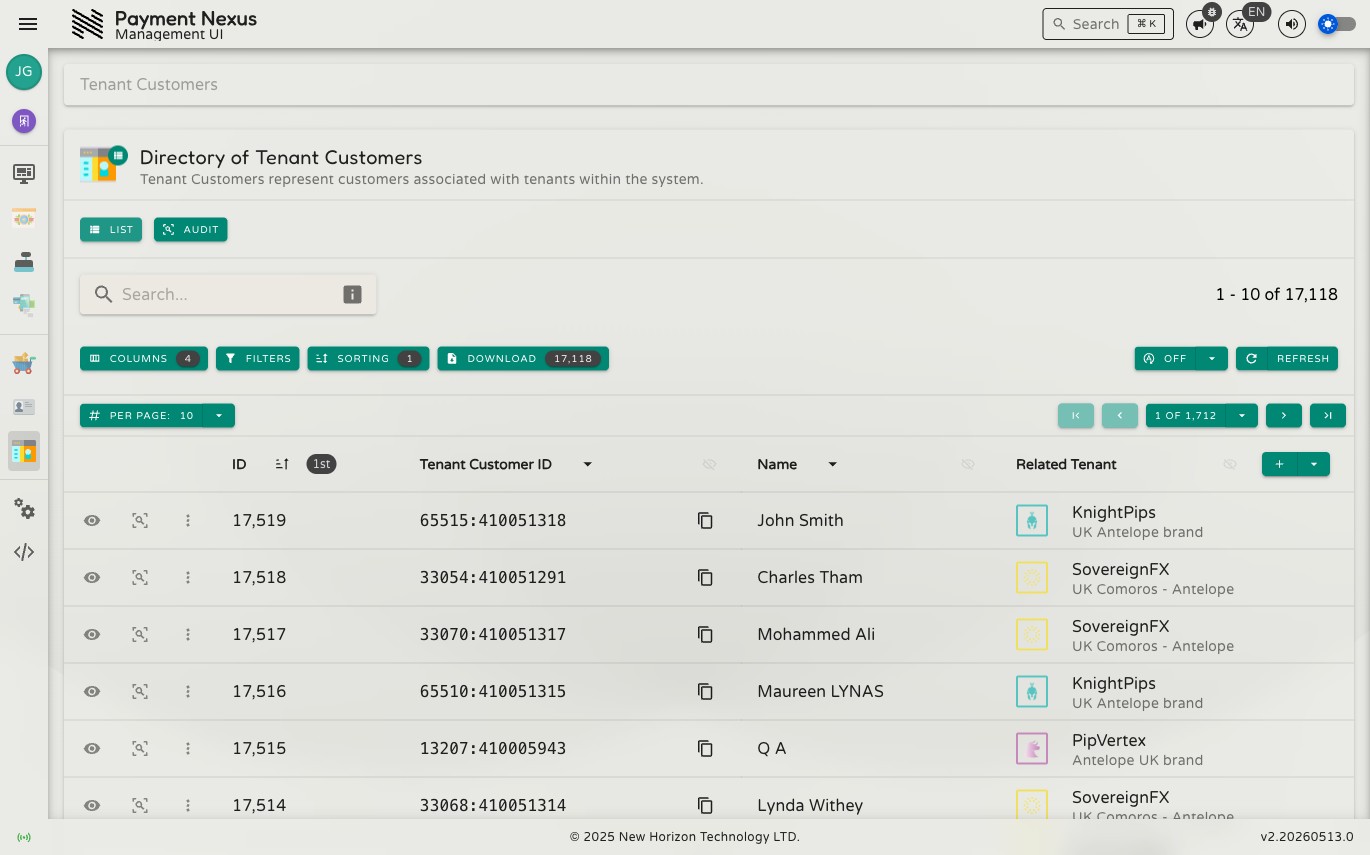Open audit for row 17,519
The image size is (1370, 855).
click(140, 520)
